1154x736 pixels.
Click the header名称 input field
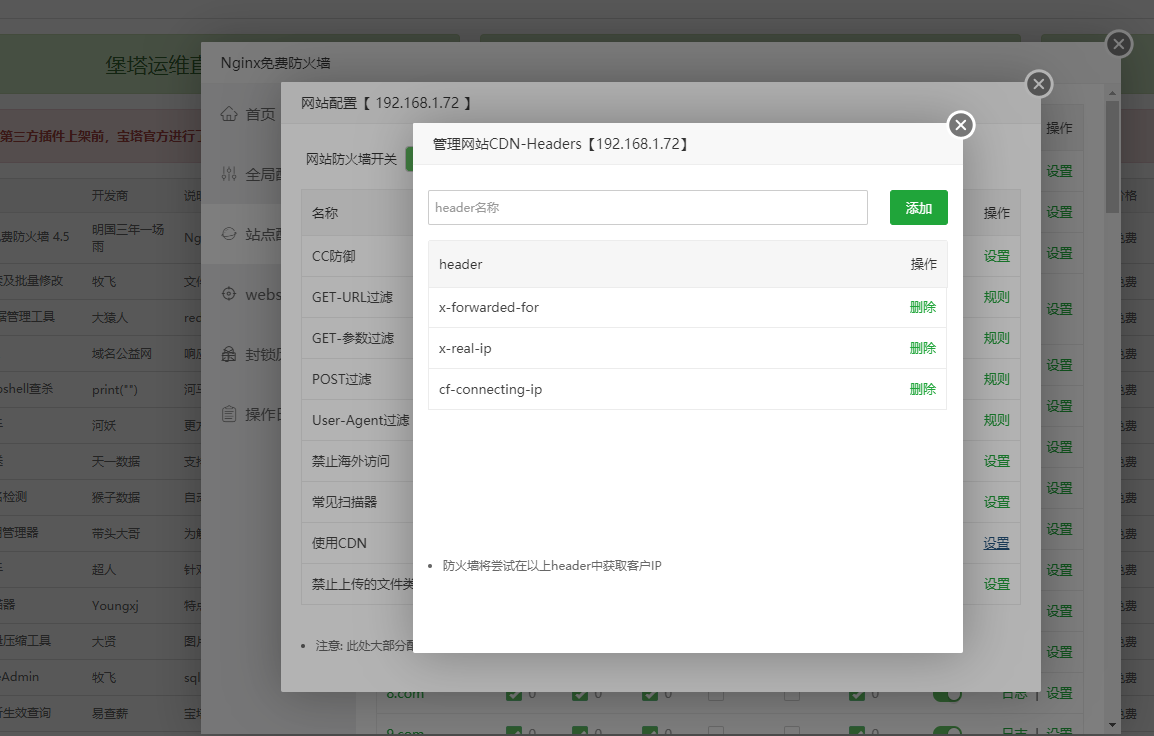647,207
